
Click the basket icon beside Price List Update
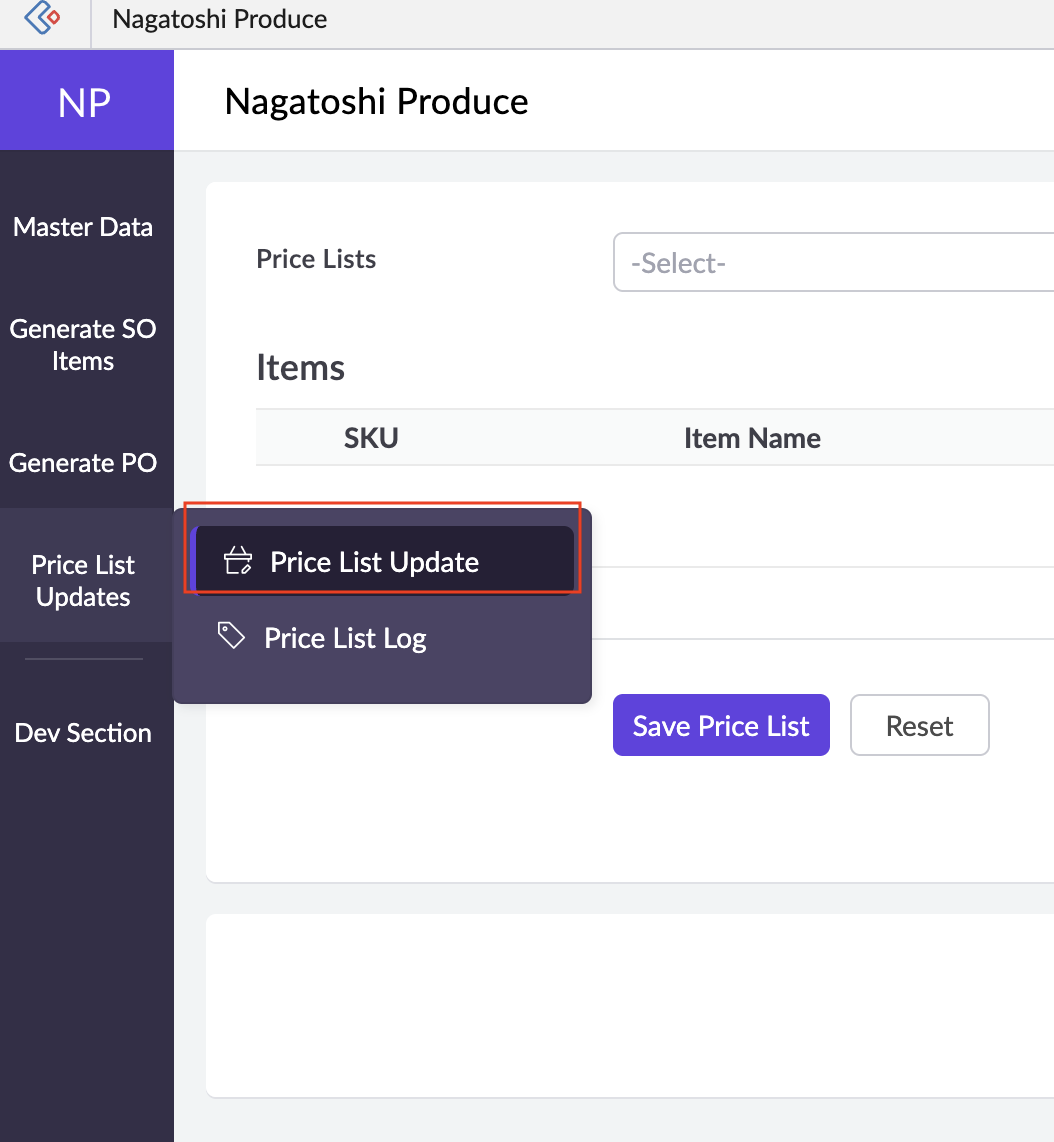click(237, 561)
